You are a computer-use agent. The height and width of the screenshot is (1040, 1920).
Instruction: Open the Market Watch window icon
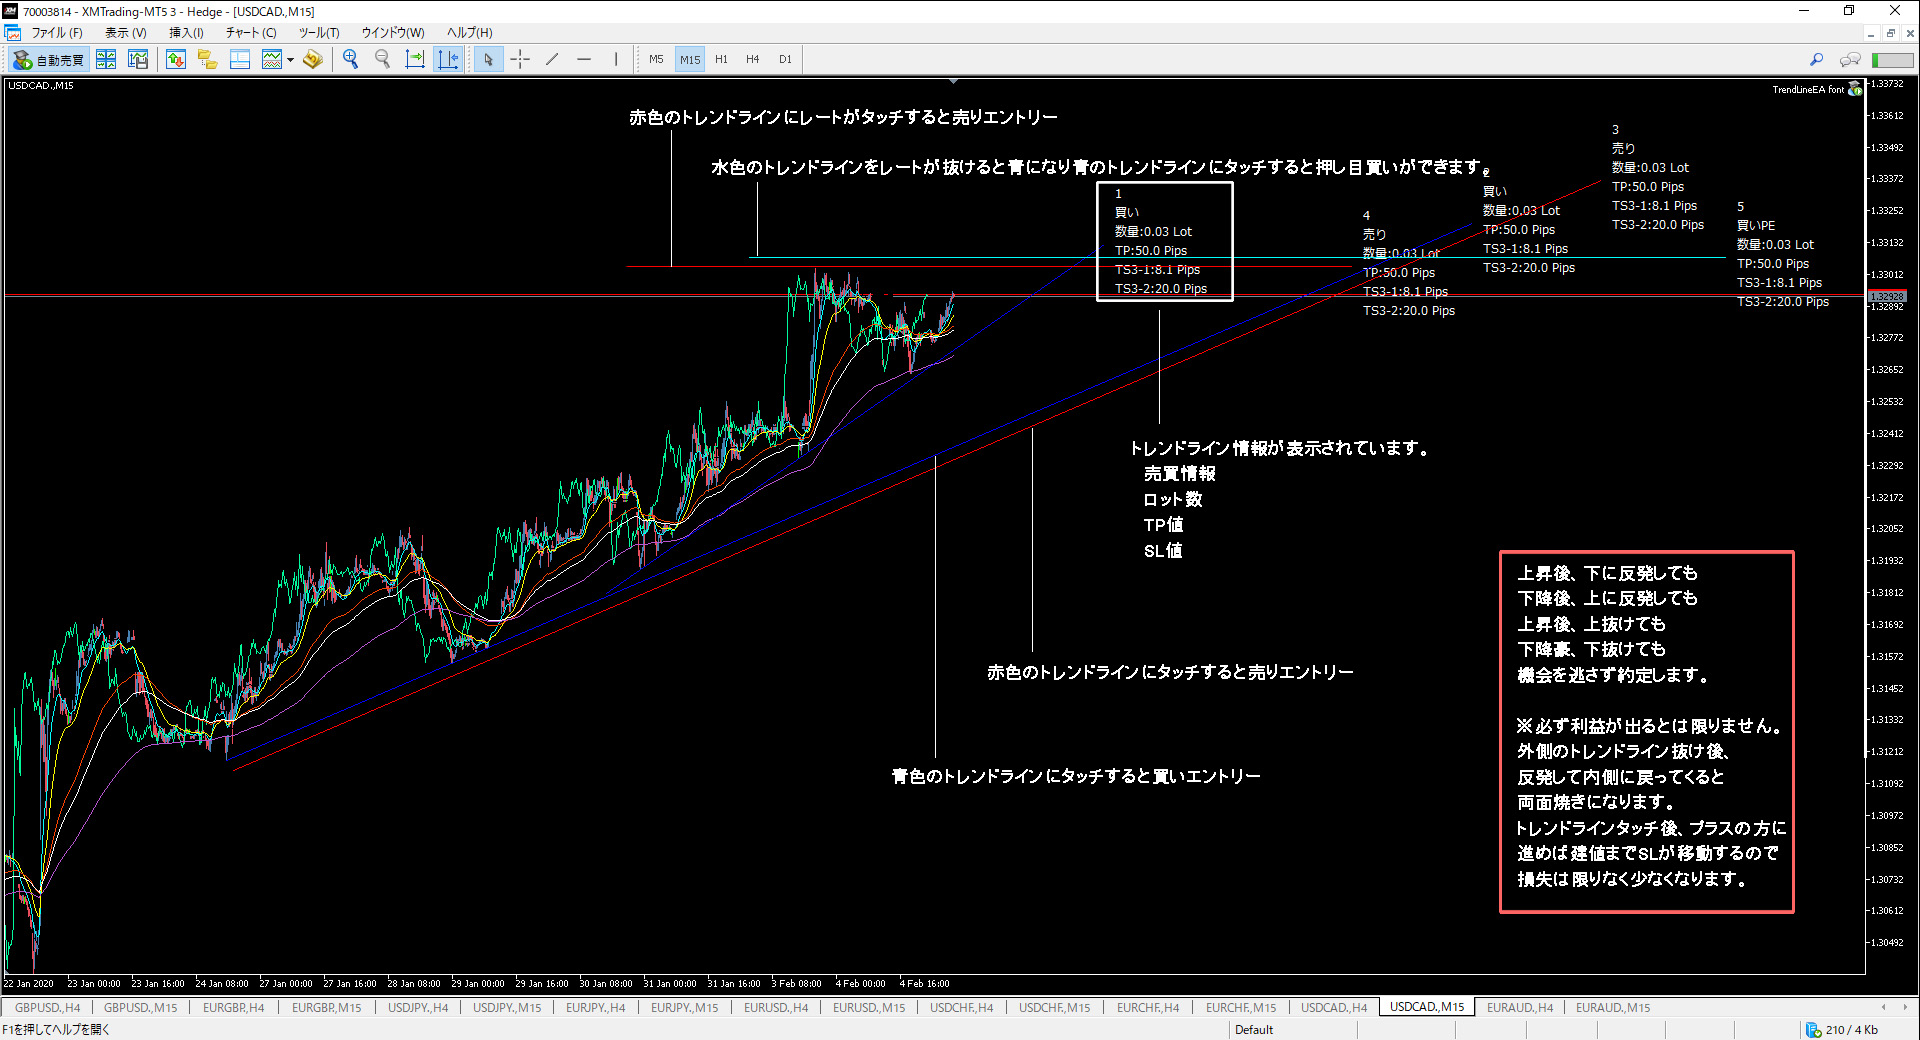[106, 60]
